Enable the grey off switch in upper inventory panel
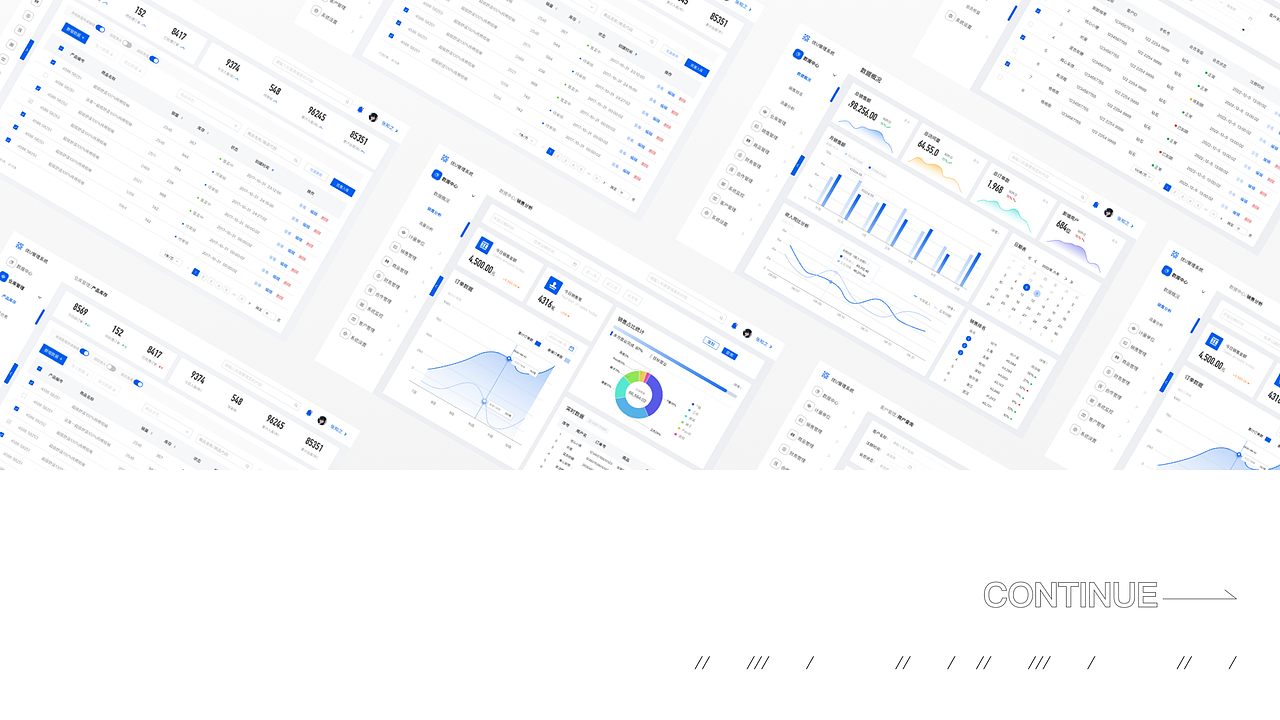The image size is (1280, 720). pyautogui.click(x=127, y=44)
